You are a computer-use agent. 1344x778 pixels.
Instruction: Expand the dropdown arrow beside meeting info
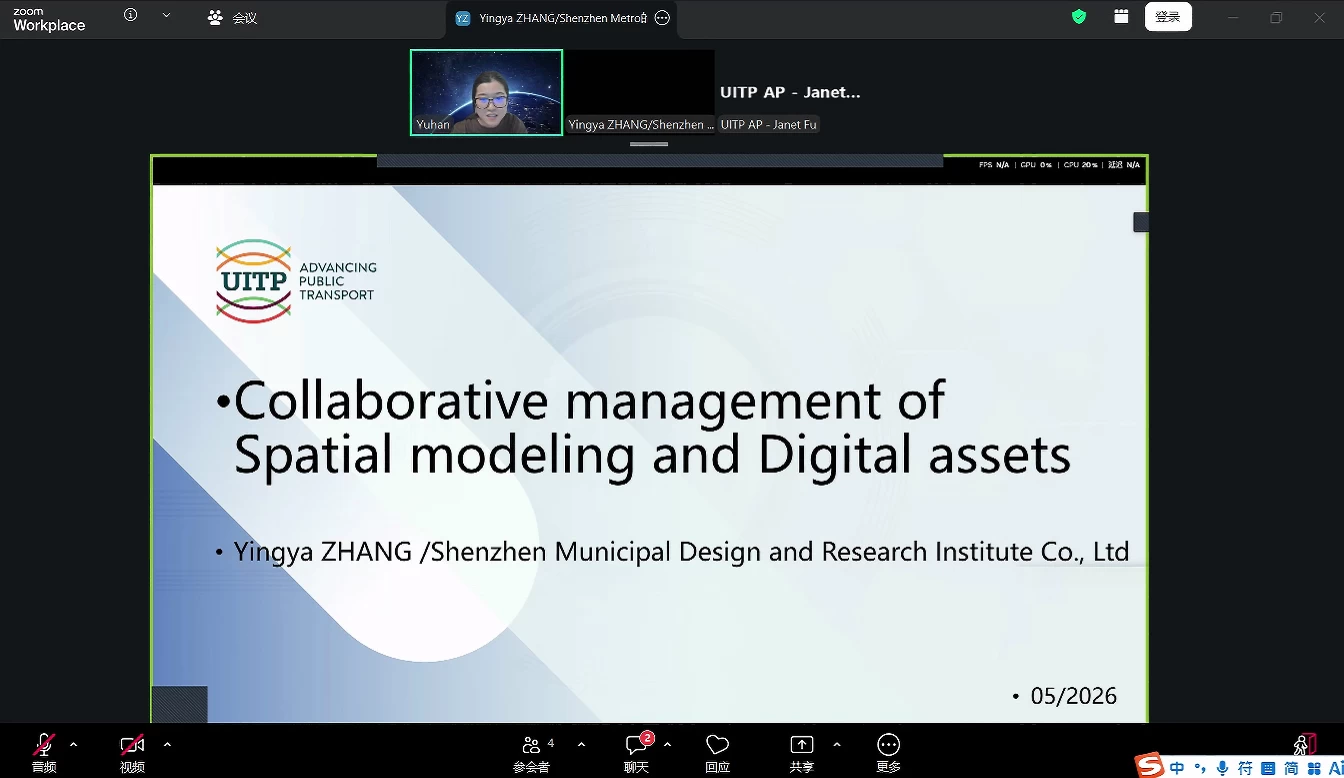tap(166, 16)
